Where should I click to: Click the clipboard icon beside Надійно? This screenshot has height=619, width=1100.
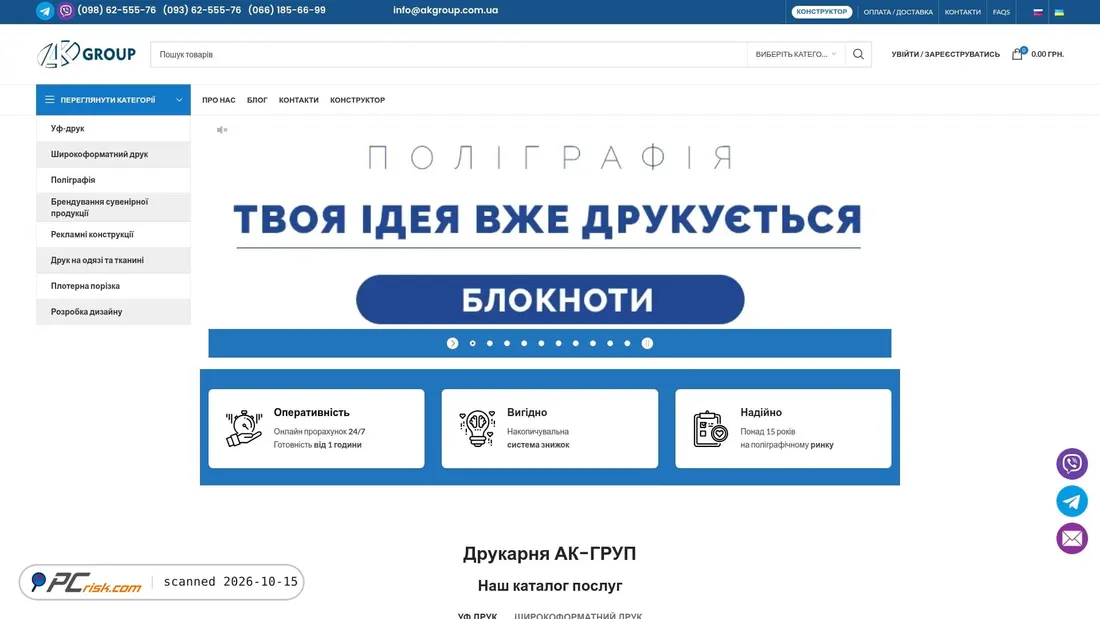710,428
